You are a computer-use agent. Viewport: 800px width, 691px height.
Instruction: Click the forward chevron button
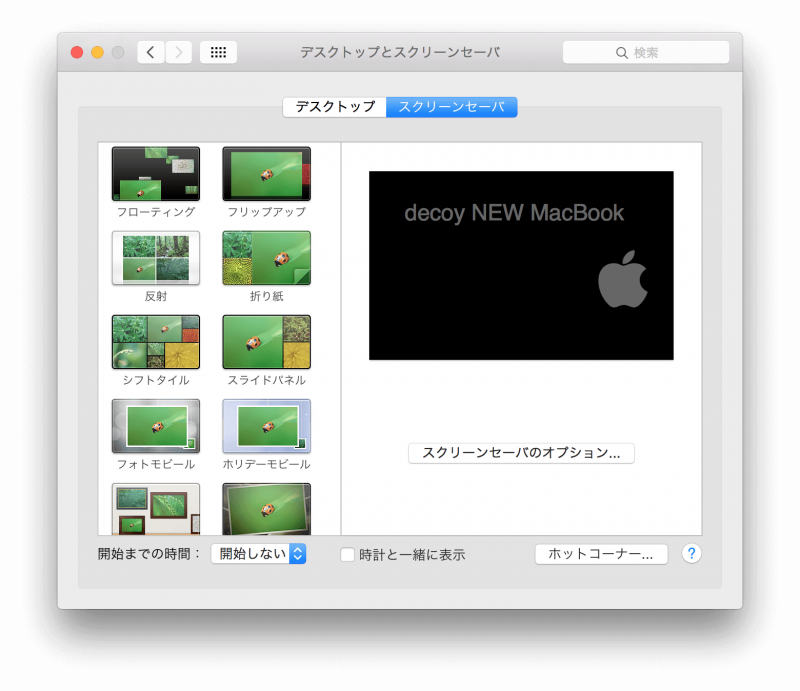pyautogui.click(x=179, y=52)
